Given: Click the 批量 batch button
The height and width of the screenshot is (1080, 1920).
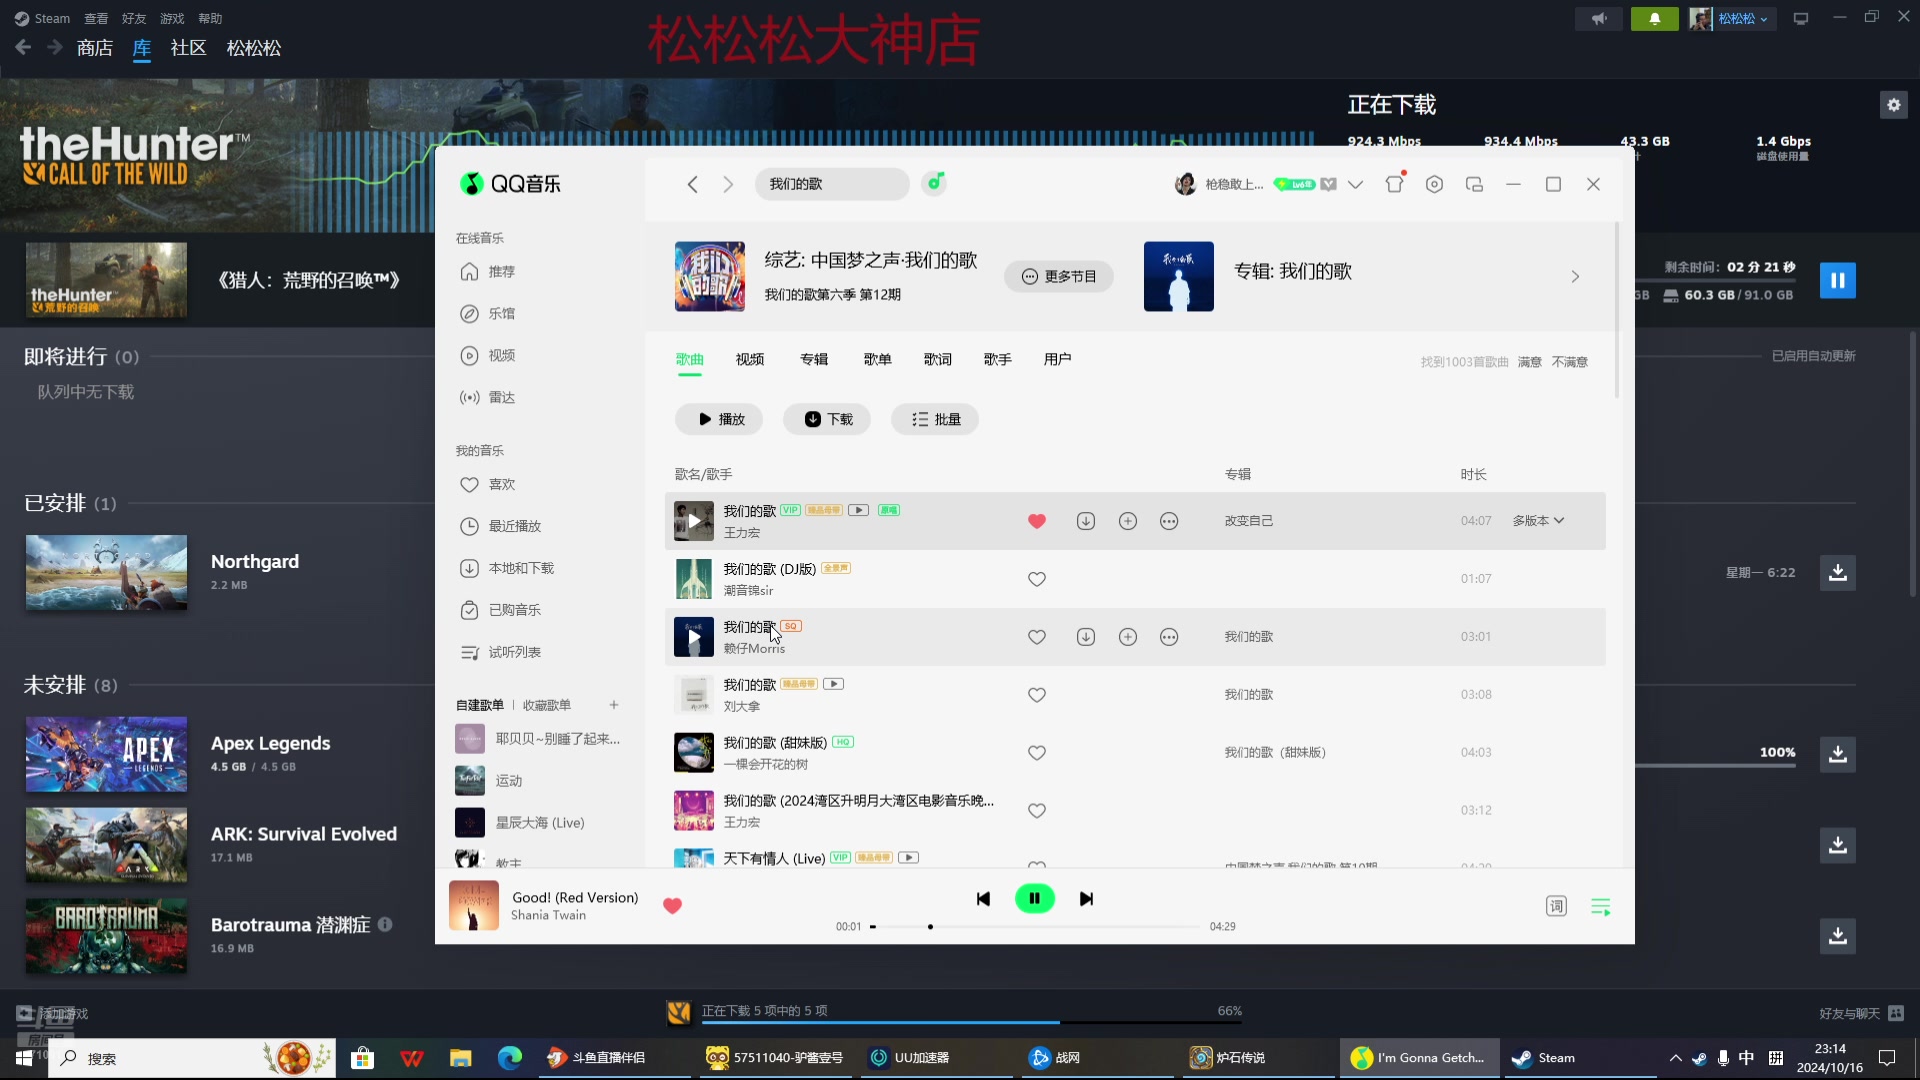Looking at the screenshot, I should [935, 420].
